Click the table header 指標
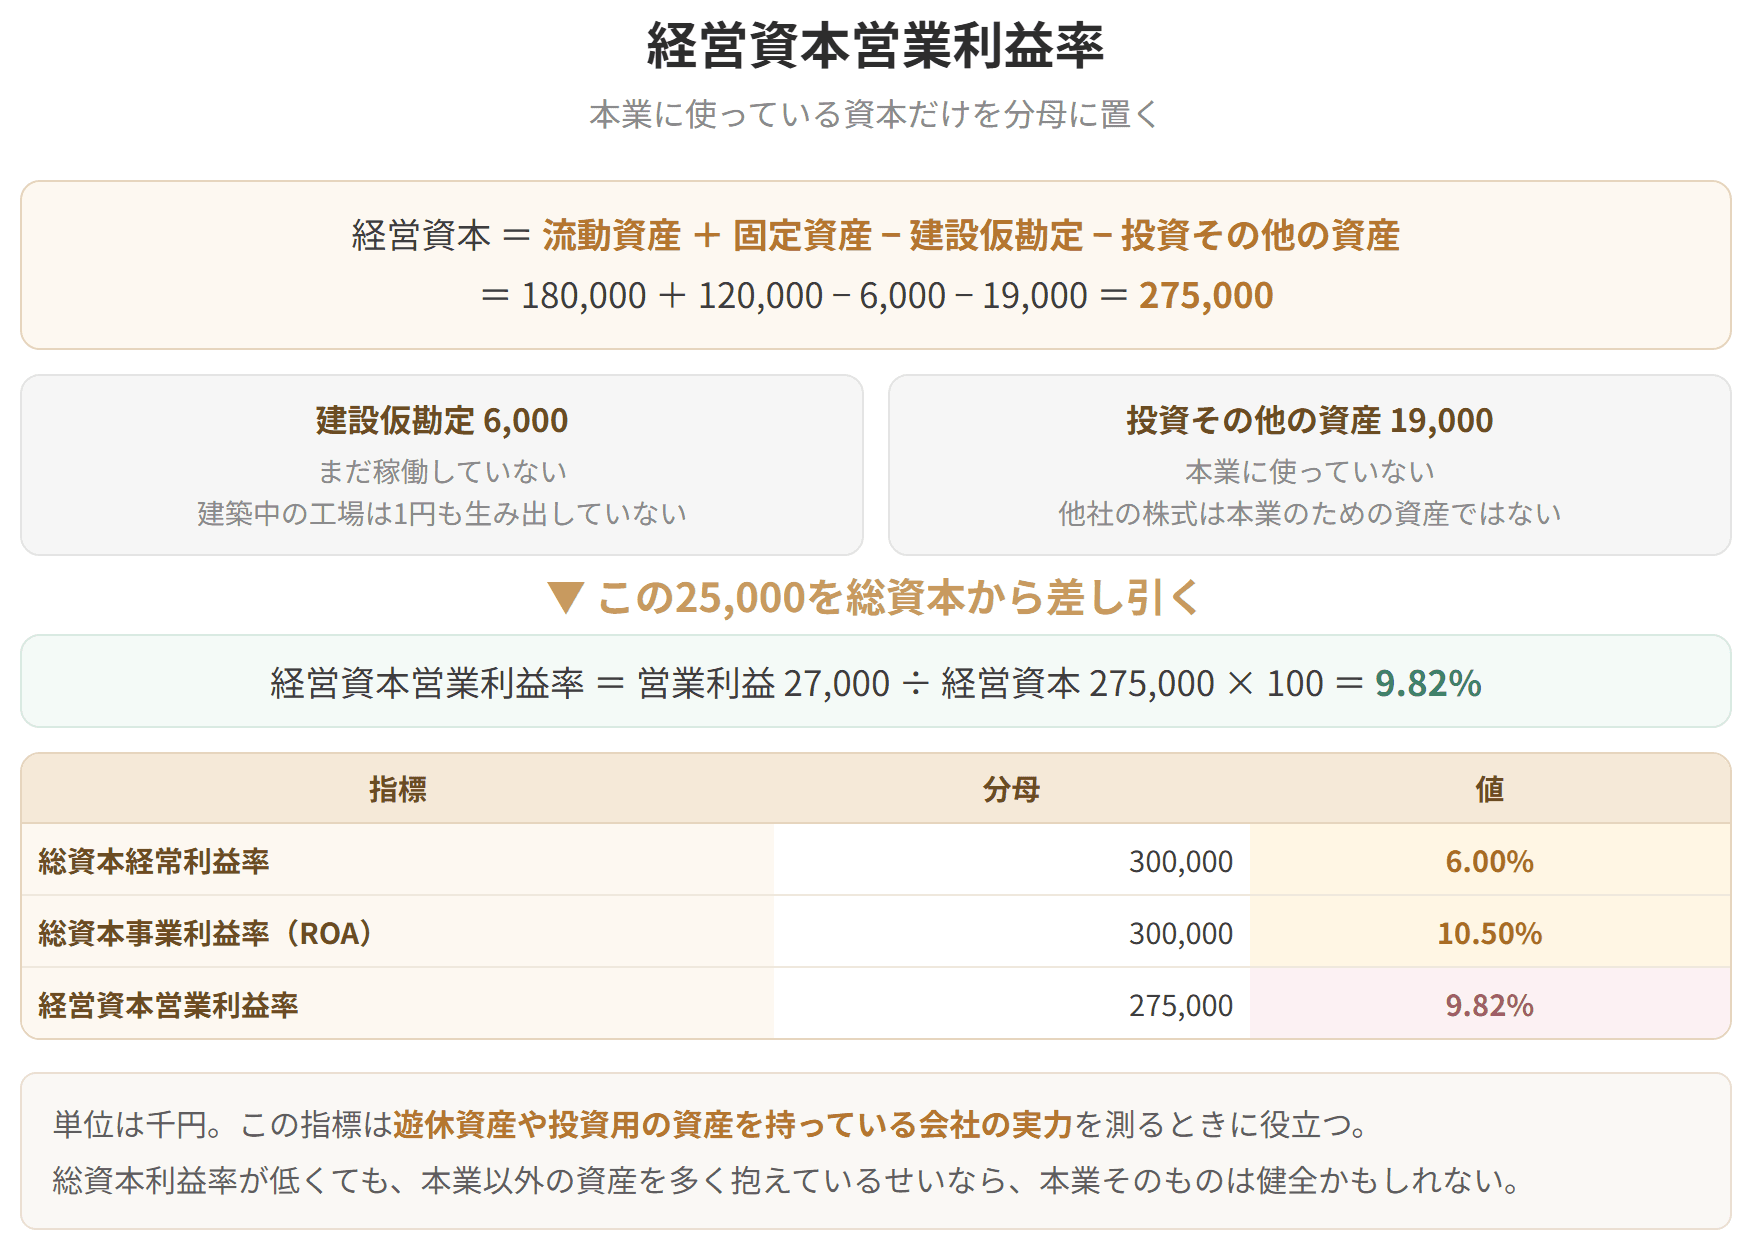The width and height of the screenshot is (1752, 1250). pos(398,790)
